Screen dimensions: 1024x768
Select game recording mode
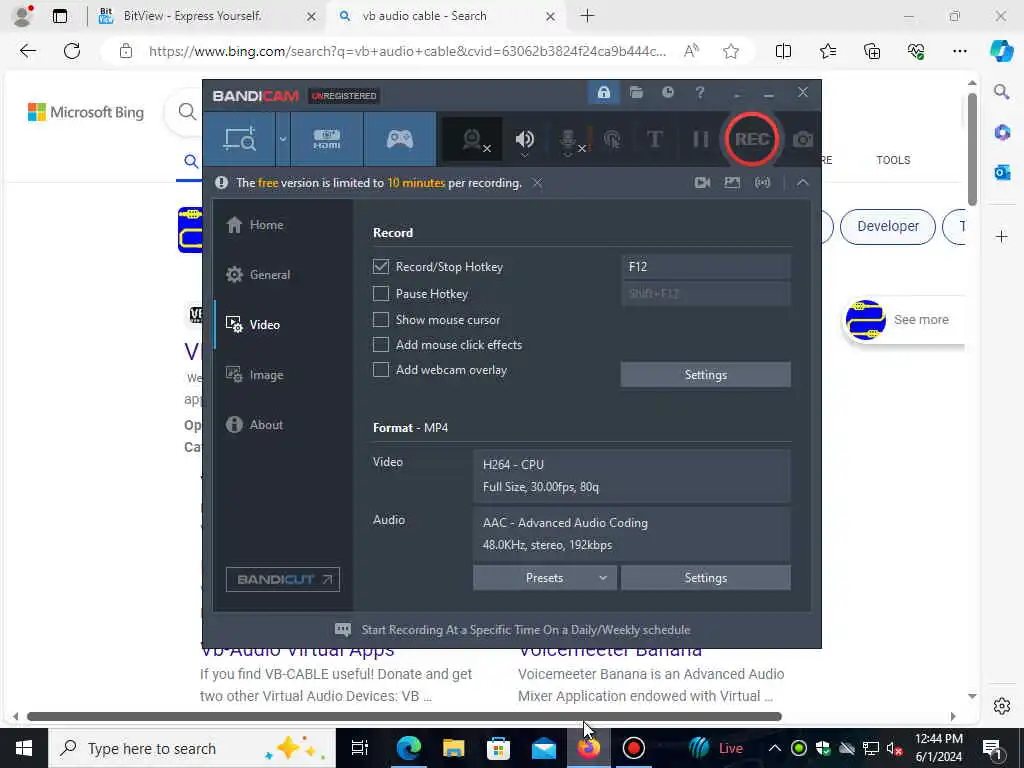click(400, 138)
